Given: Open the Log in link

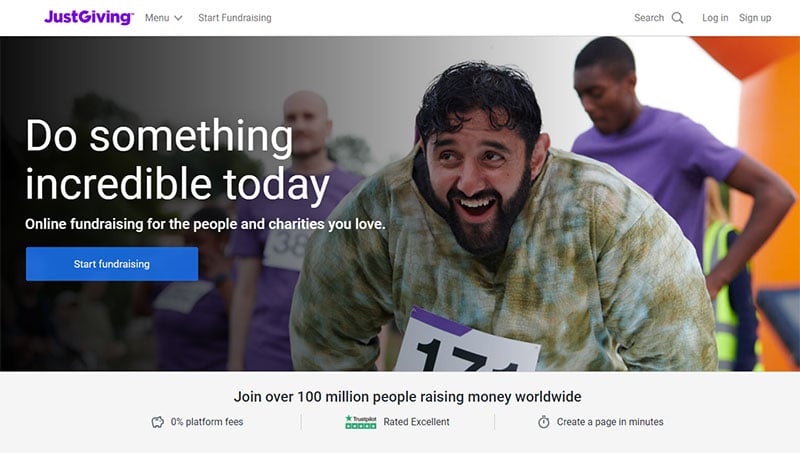Looking at the screenshot, I should tap(715, 18).
